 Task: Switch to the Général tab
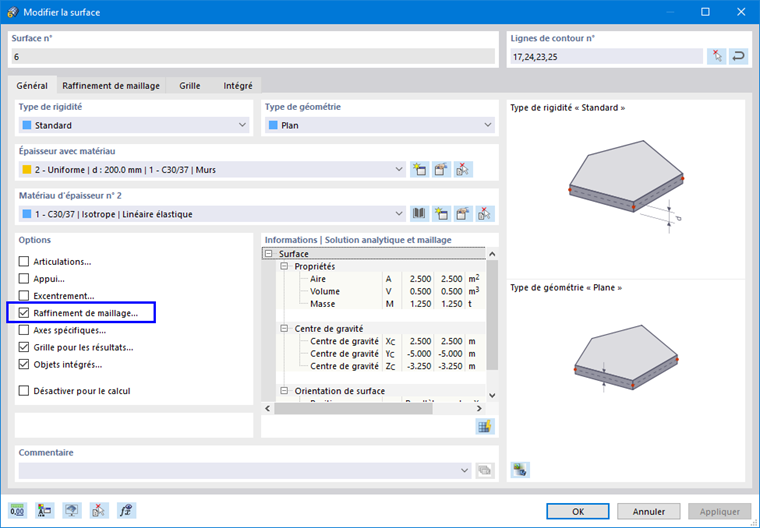pyautogui.click(x=32, y=86)
